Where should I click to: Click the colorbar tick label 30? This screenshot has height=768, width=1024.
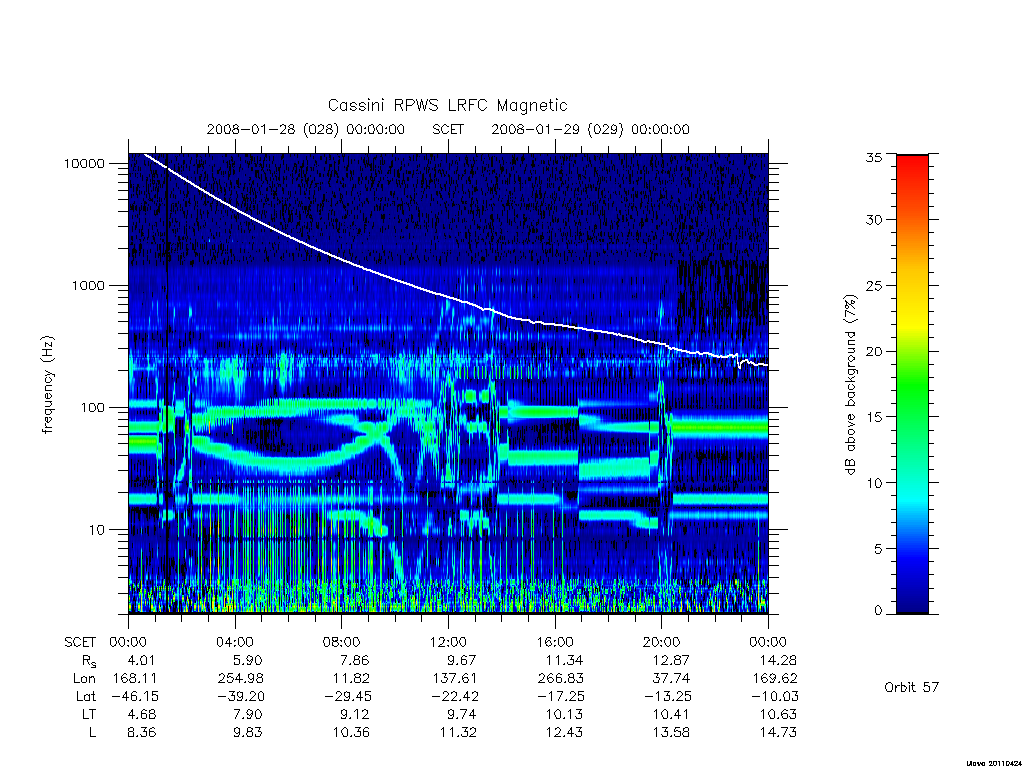[x=873, y=220]
